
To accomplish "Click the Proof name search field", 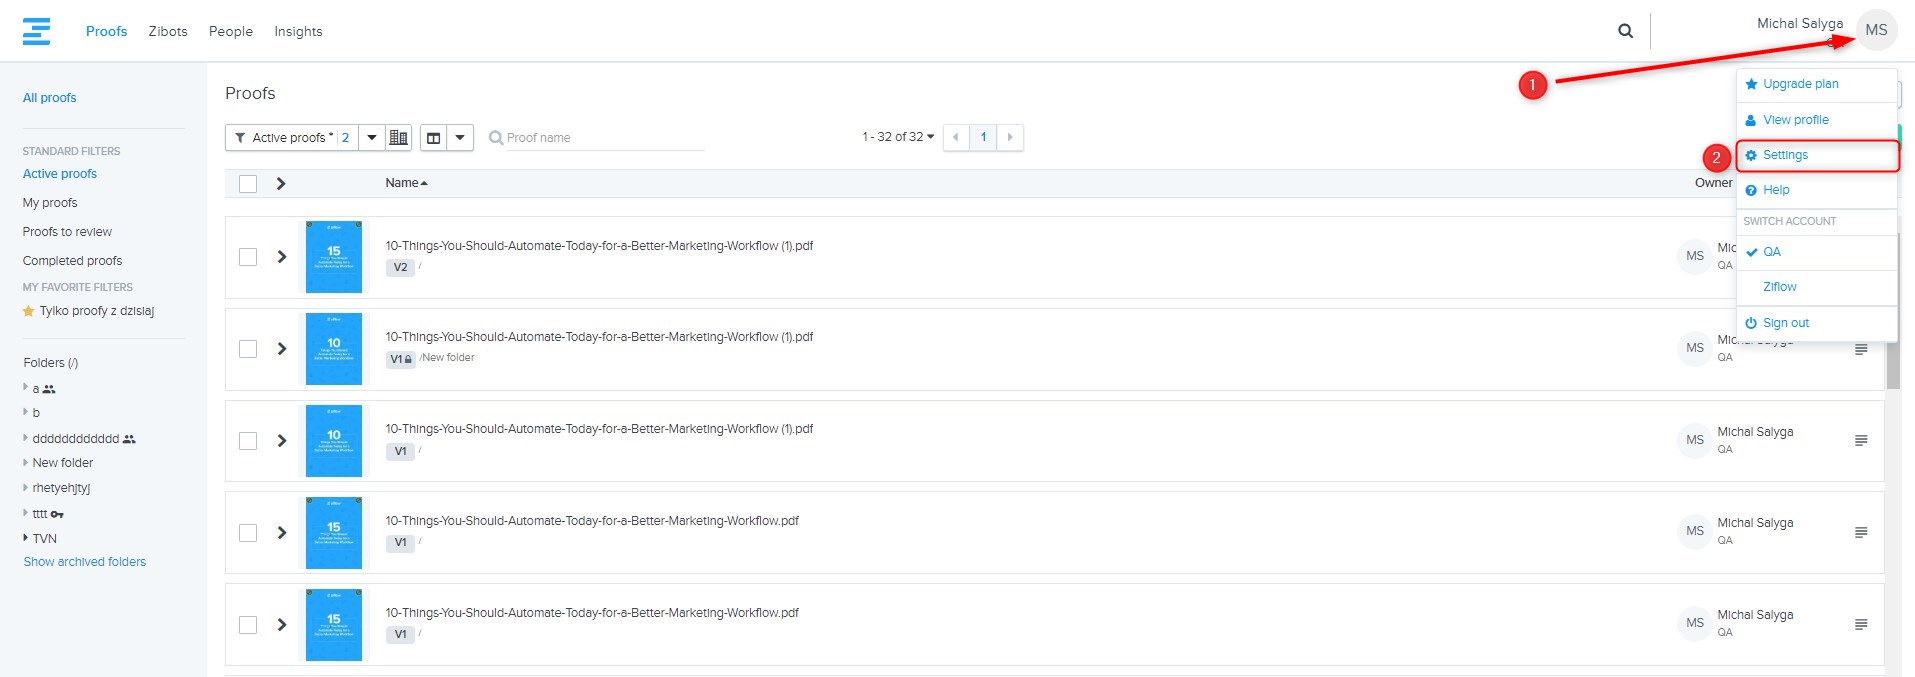I will 600,138.
